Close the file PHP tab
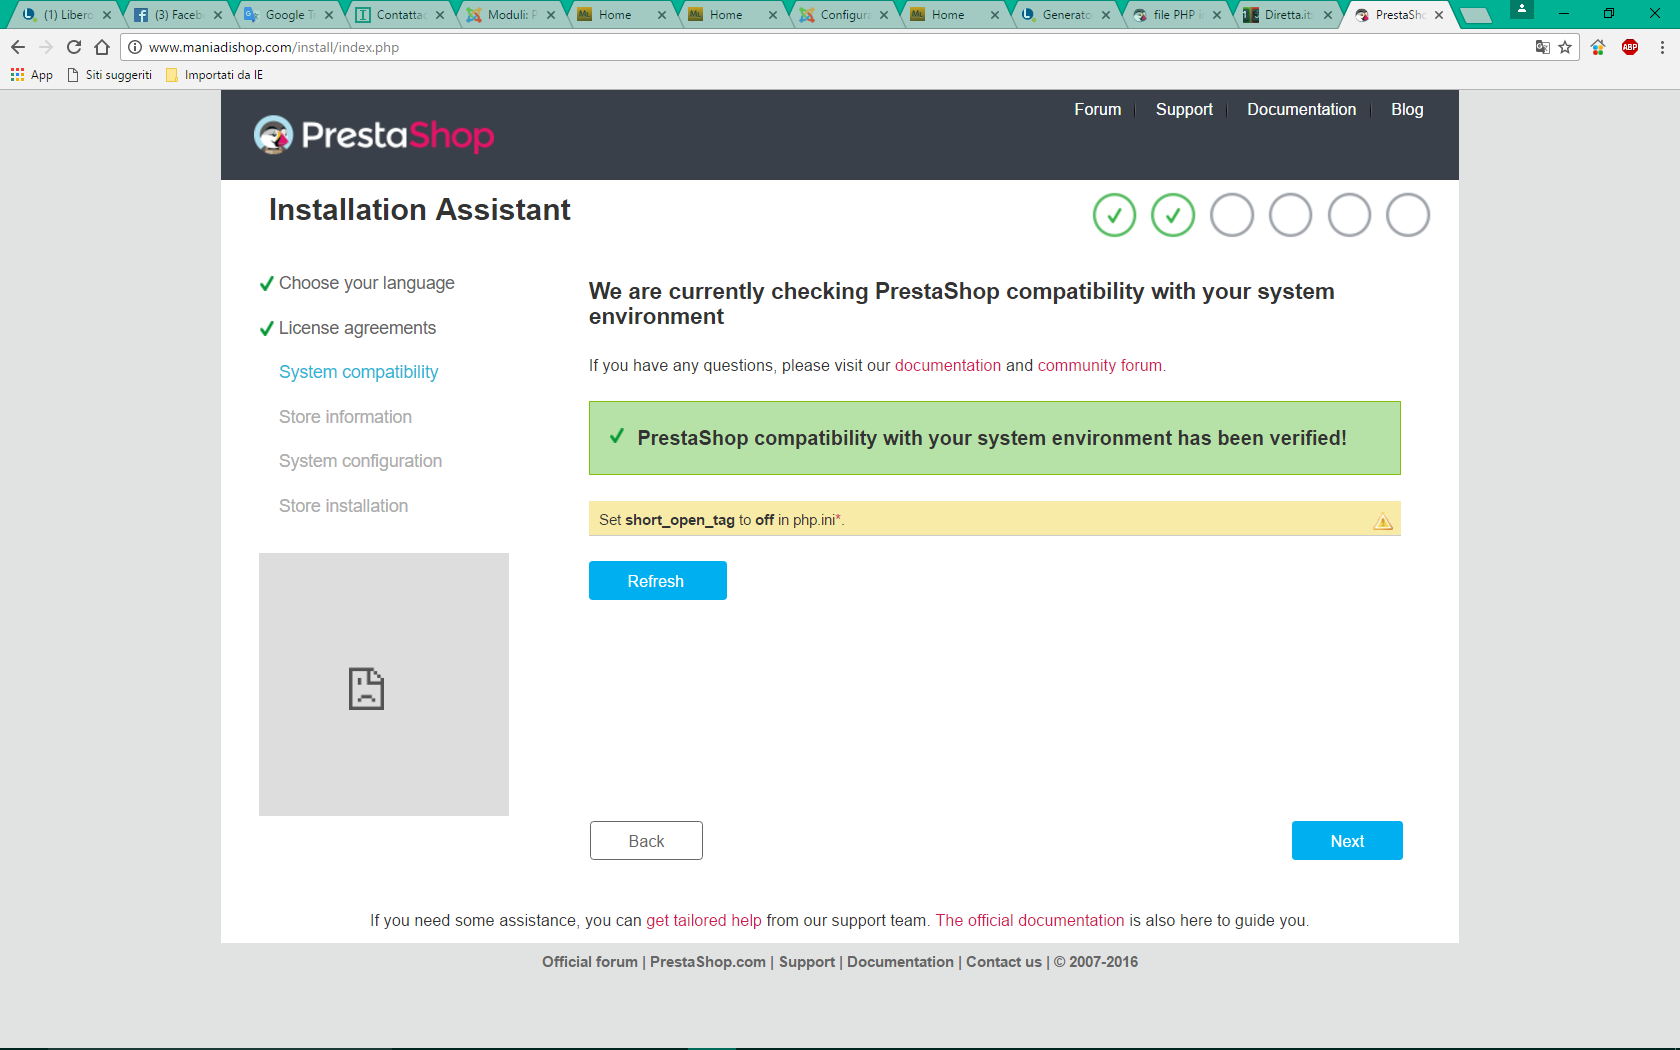This screenshot has width=1680, height=1050. (1217, 15)
